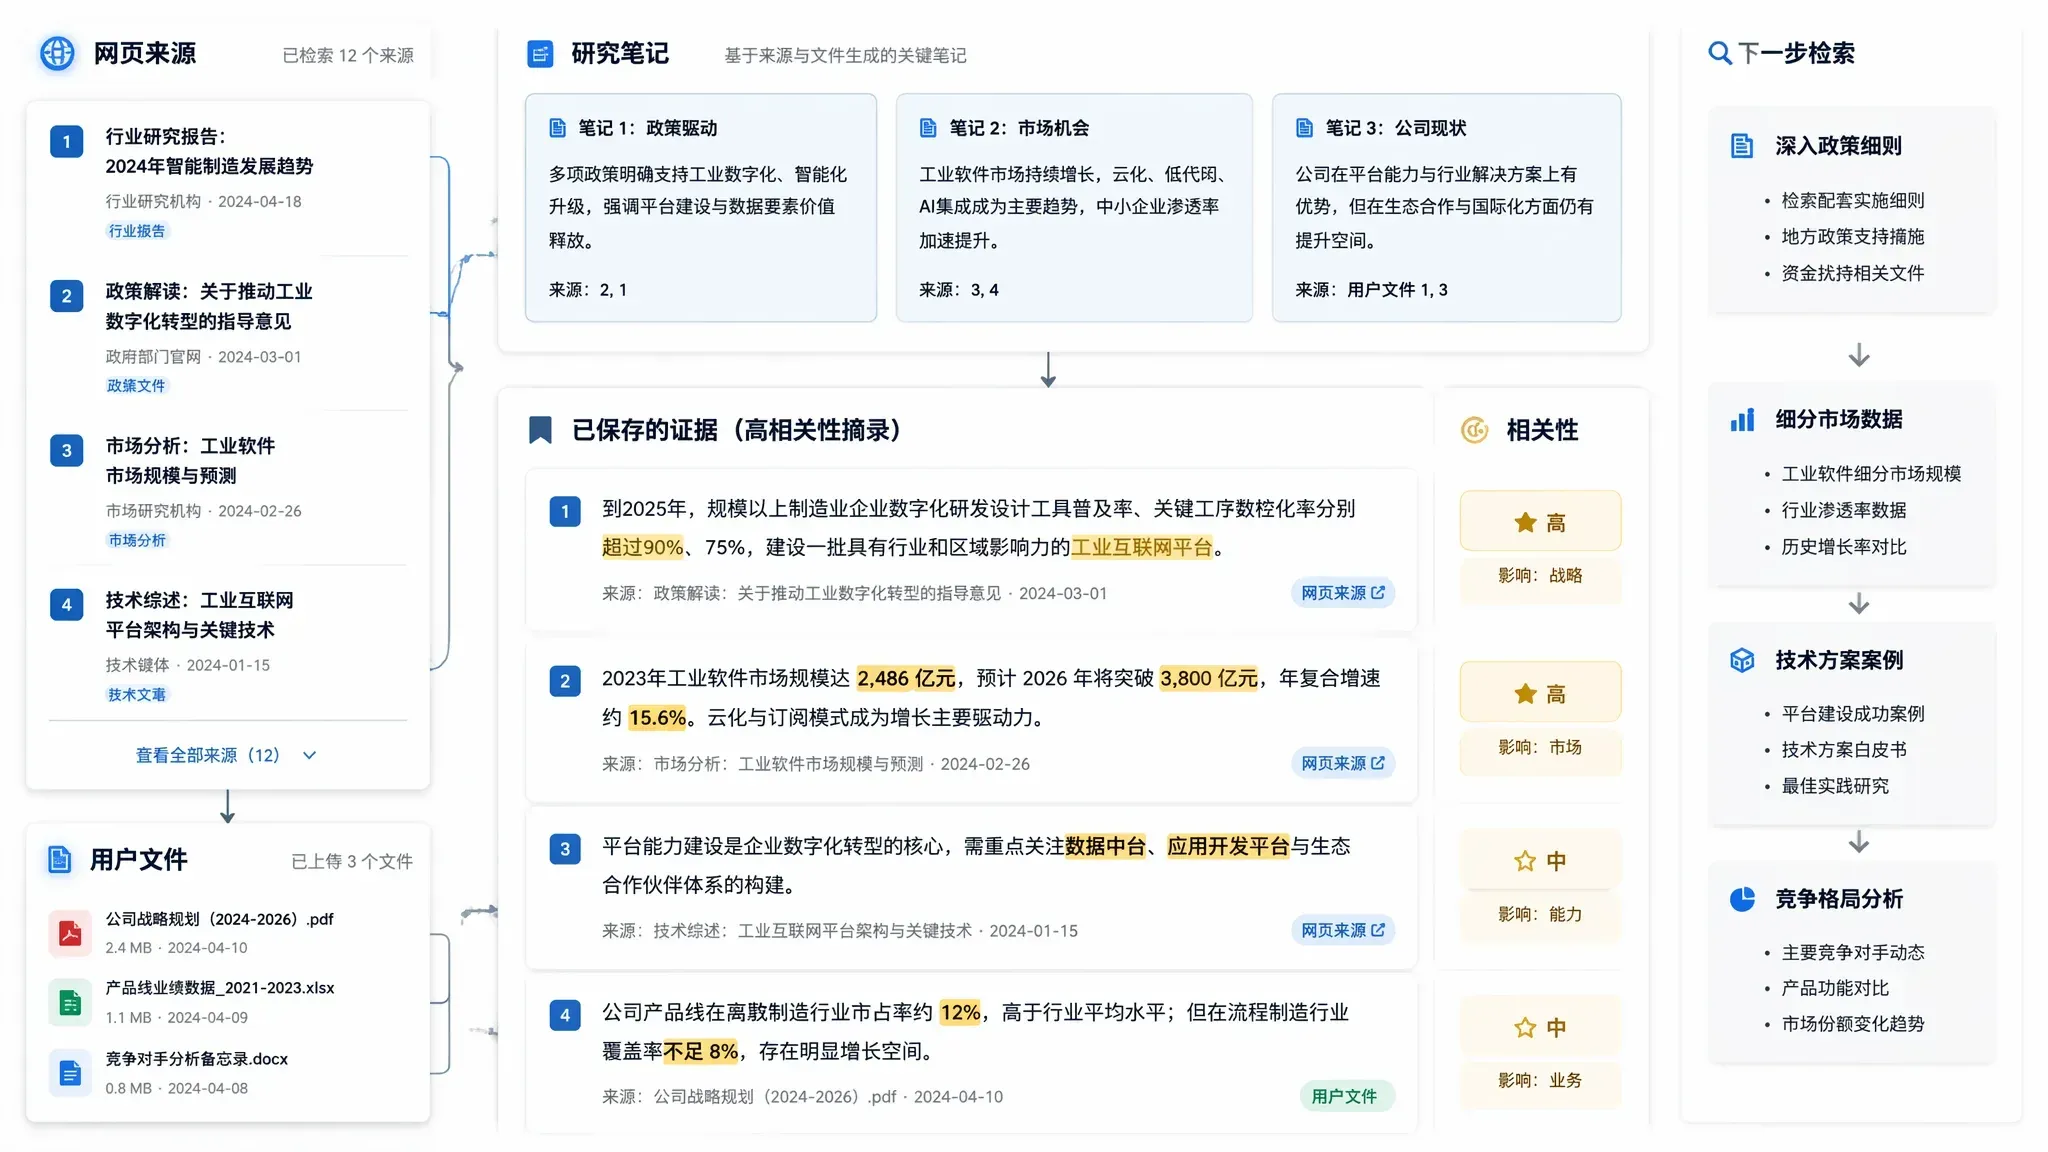Viewport: 2048px width, 1152px height.
Task: Click the 中 relevance badge above 影响：业务
Action: pyautogui.click(x=1540, y=1027)
